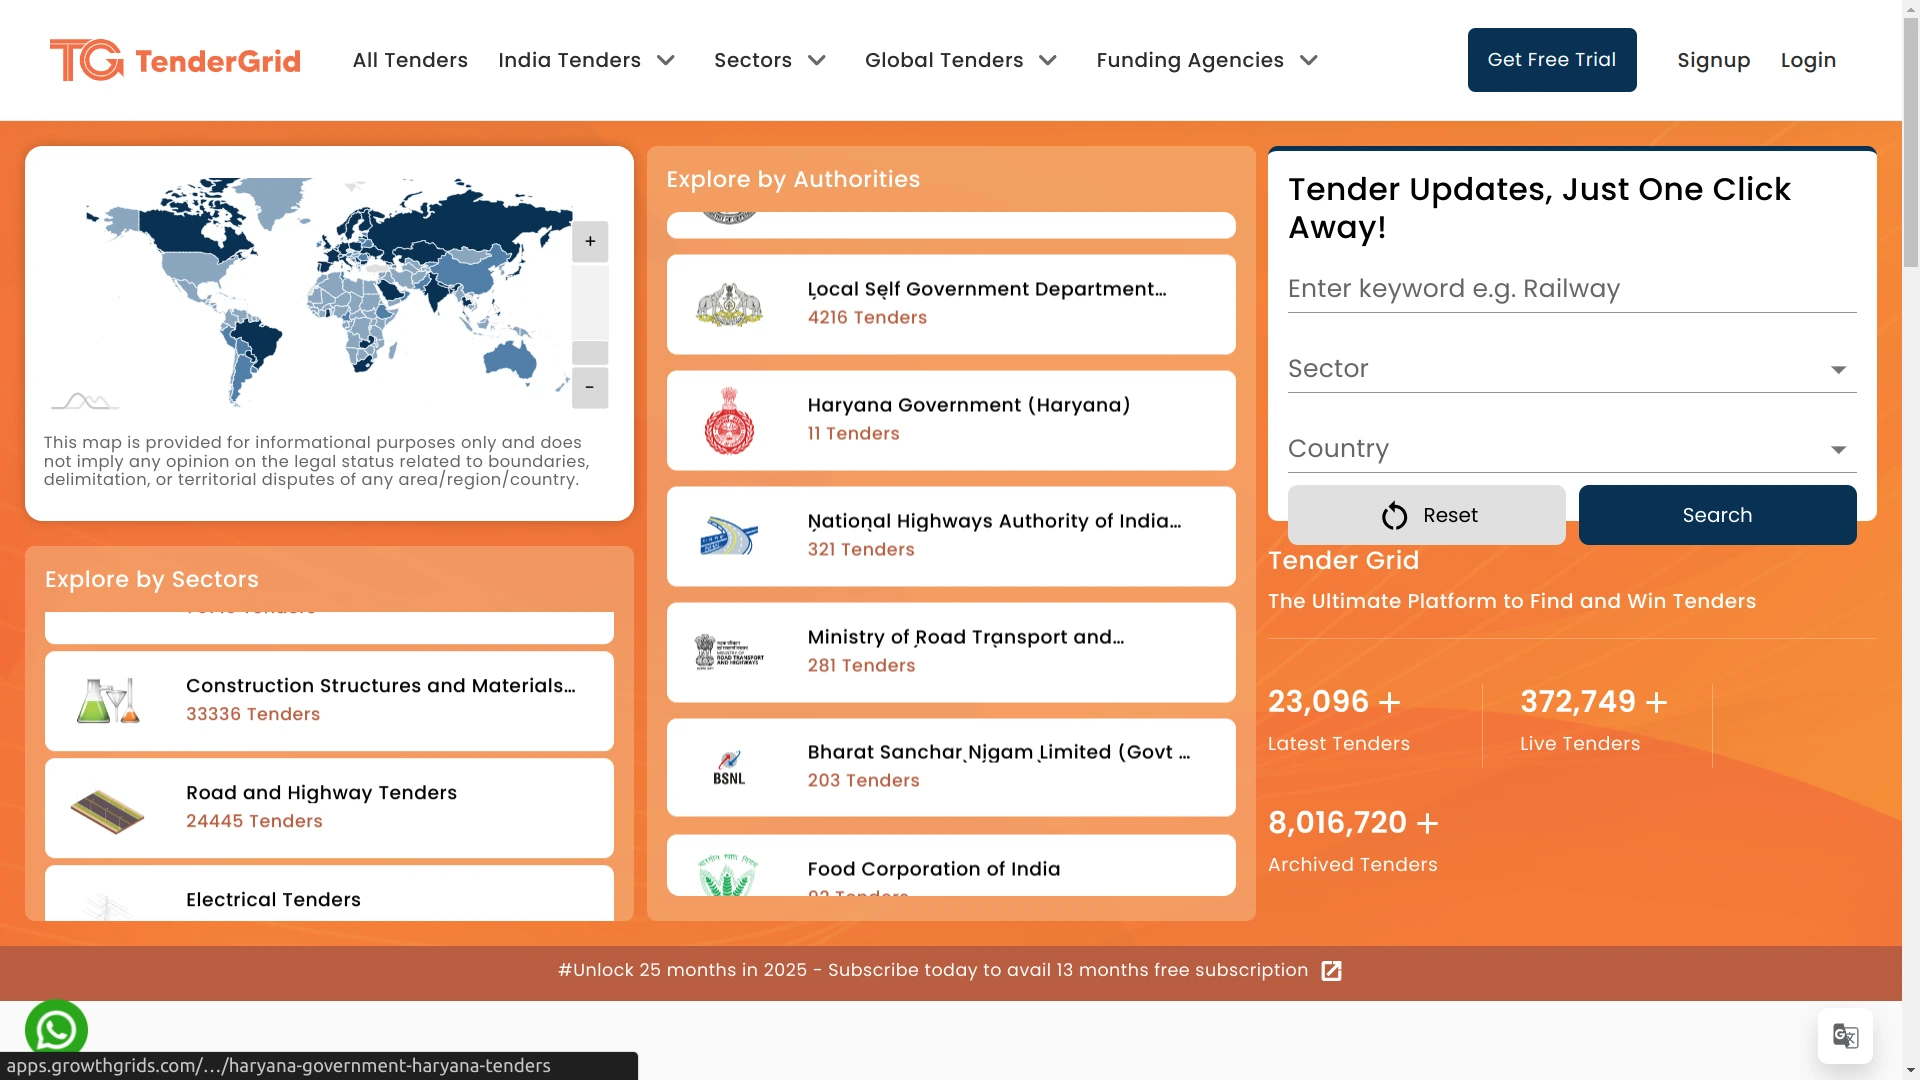This screenshot has width=1920, height=1080.
Task: Open the Country dropdown in search form
Action: (x=1572, y=449)
